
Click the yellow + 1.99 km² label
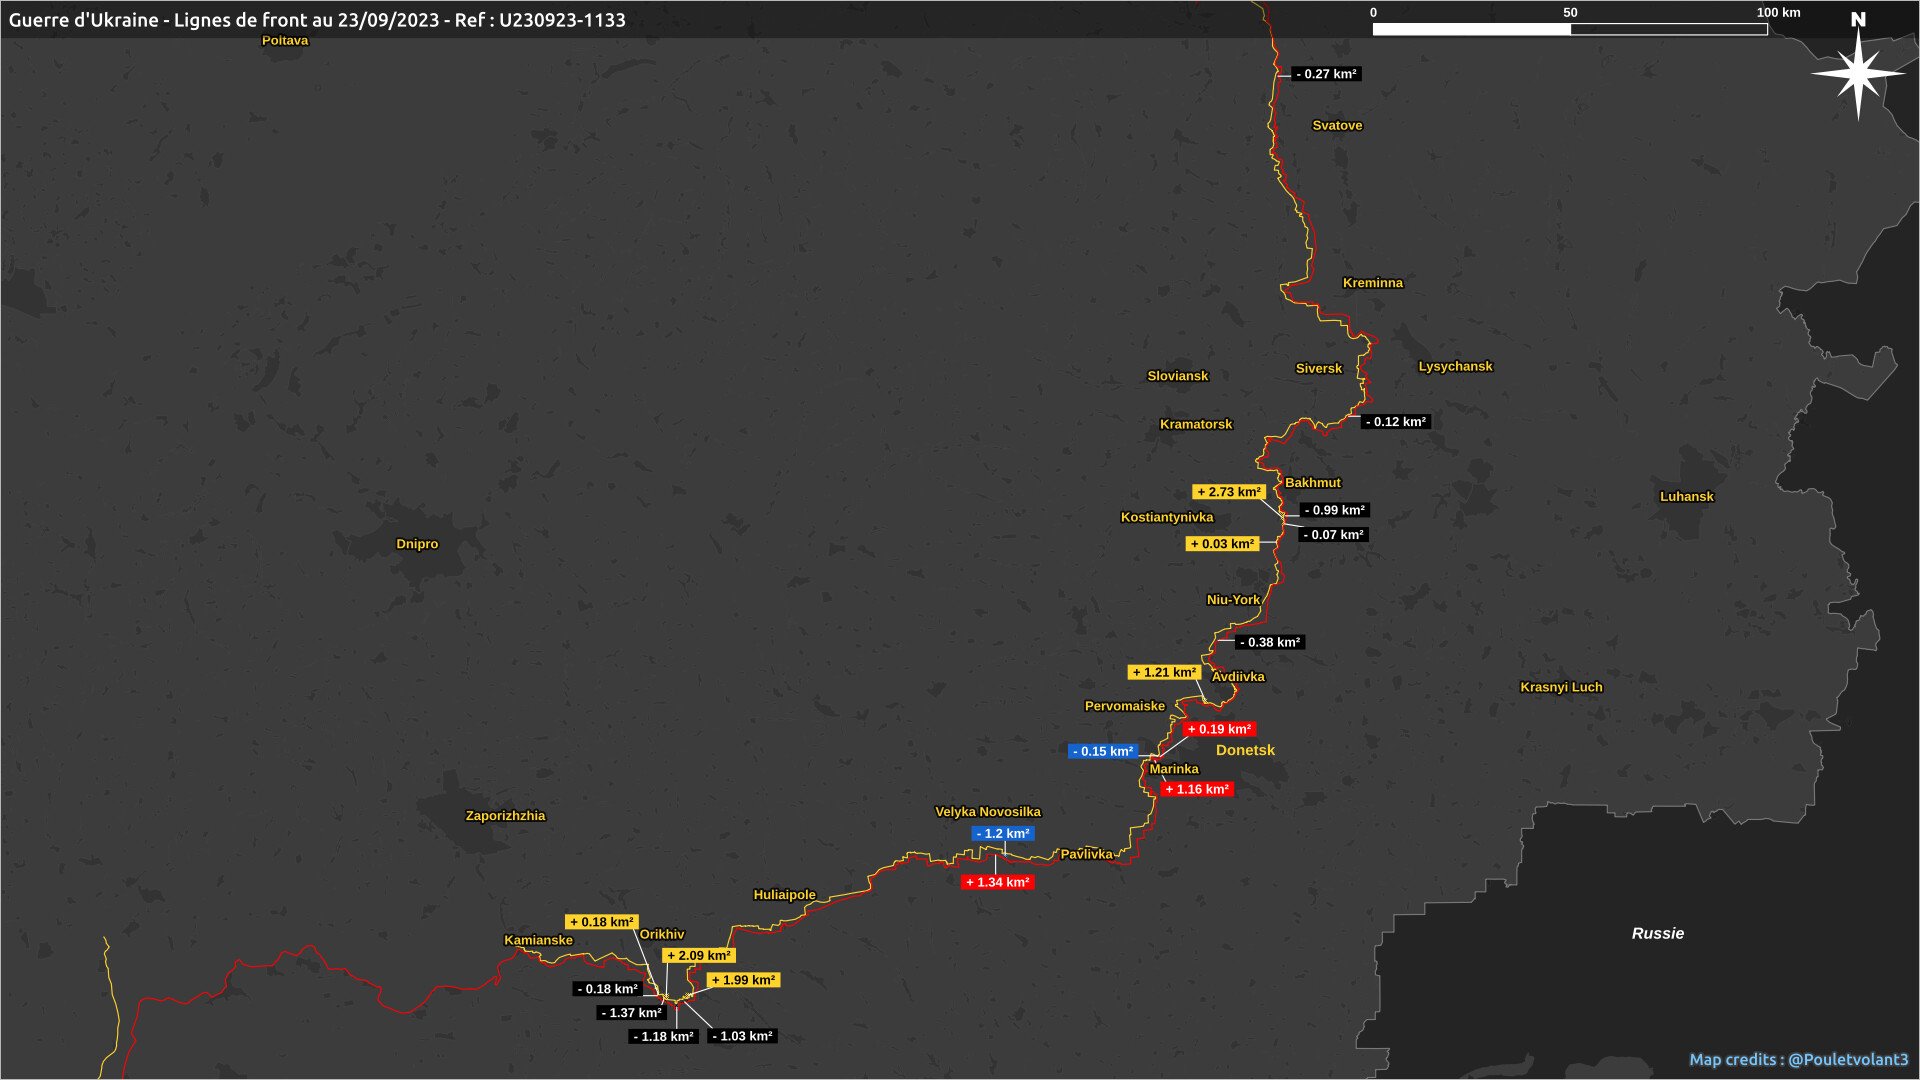[x=743, y=980]
